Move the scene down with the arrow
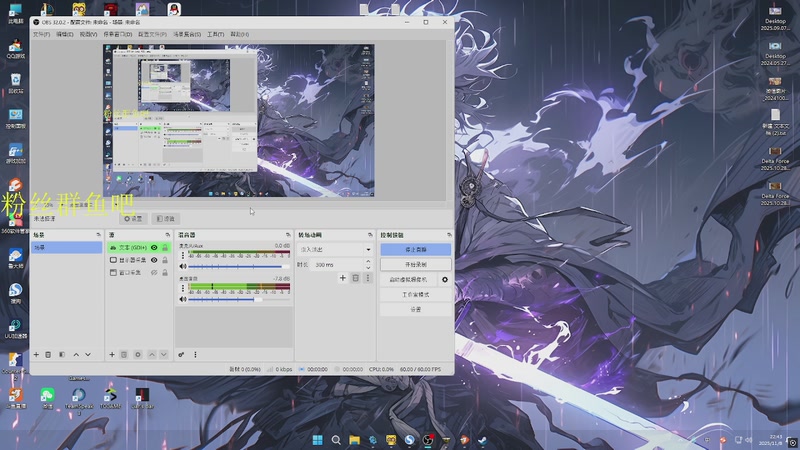The height and width of the screenshot is (450, 800). coord(88,355)
